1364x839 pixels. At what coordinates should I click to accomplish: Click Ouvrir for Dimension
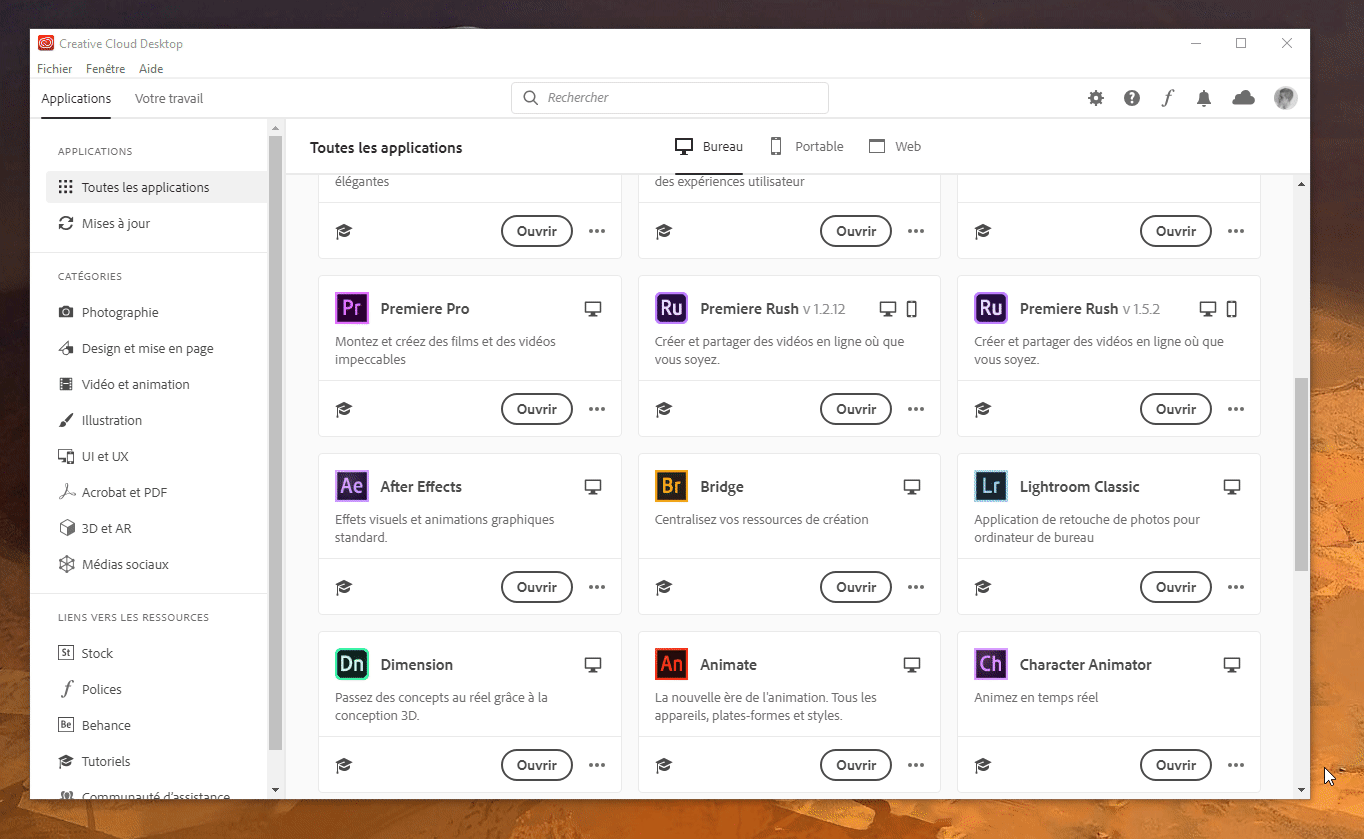(537, 765)
